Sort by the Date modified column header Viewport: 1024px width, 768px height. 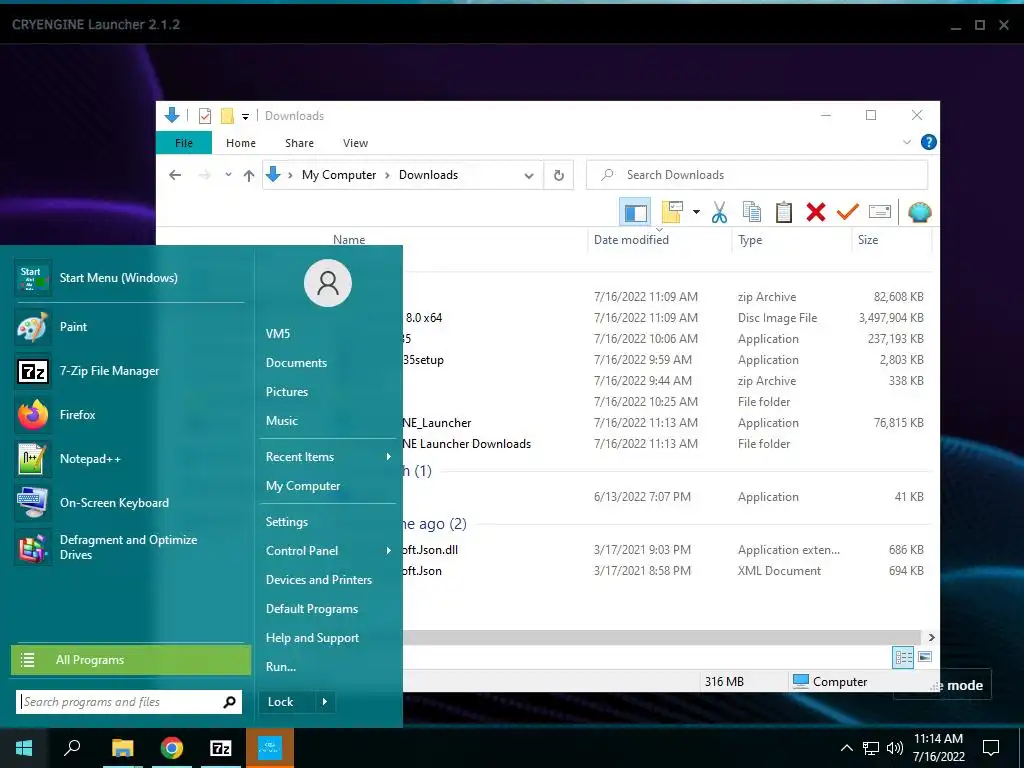click(631, 240)
